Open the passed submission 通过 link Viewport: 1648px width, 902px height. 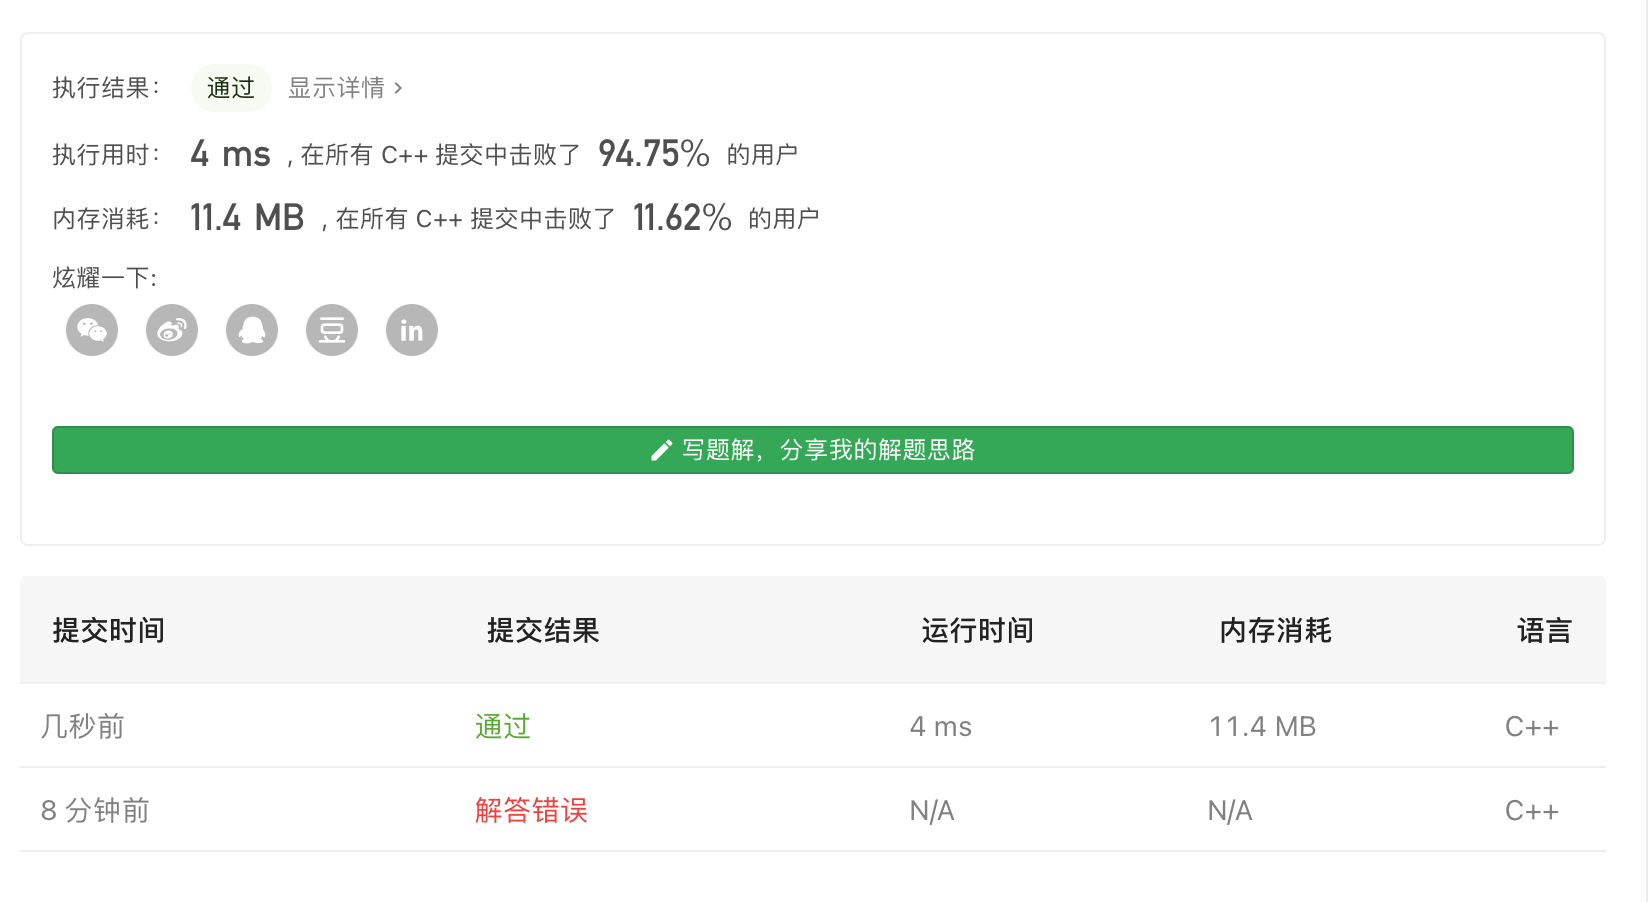tap(503, 726)
